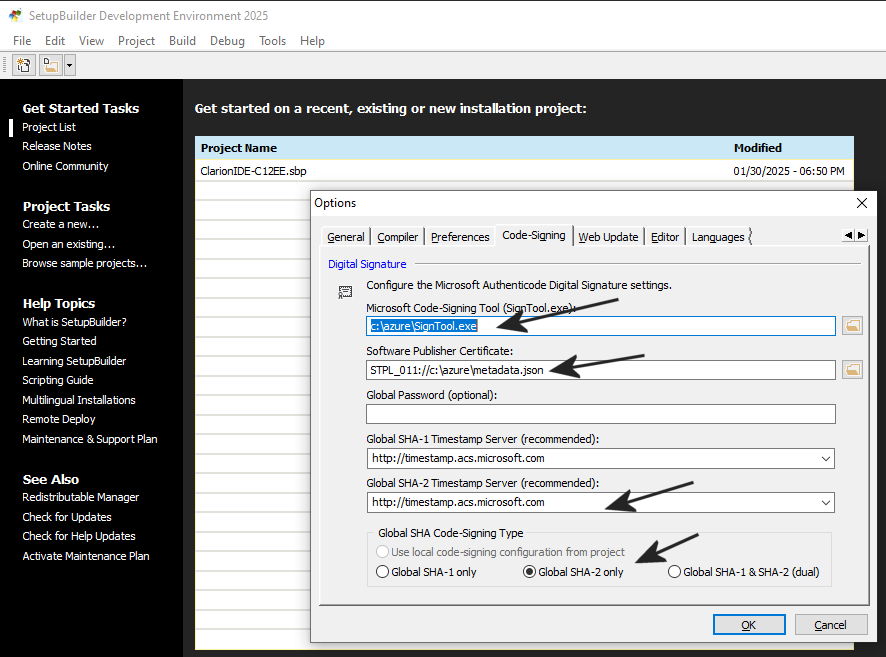886x657 pixels.
Task: Open the SHA-2 Timestamp Server dropdown
Action: 825,503
